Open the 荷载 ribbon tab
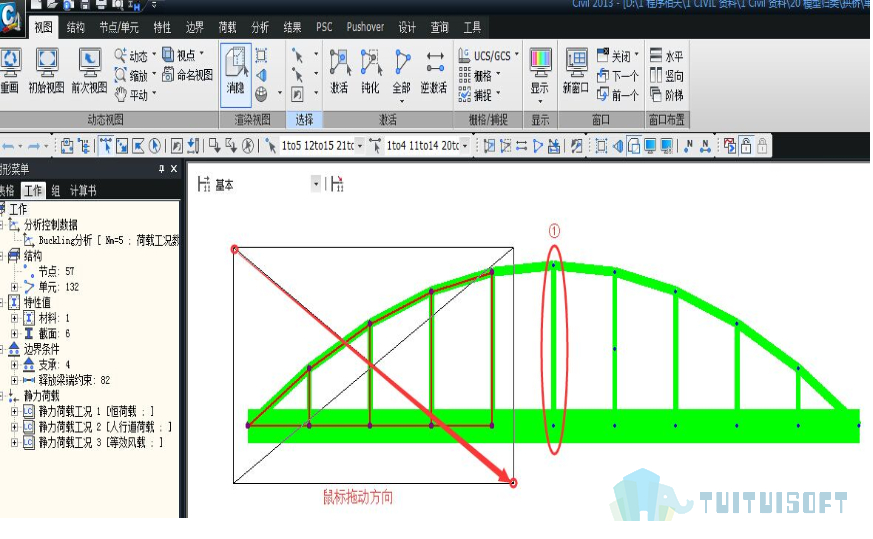The height and width of the screenshot is (539, 873). (227, 27)
